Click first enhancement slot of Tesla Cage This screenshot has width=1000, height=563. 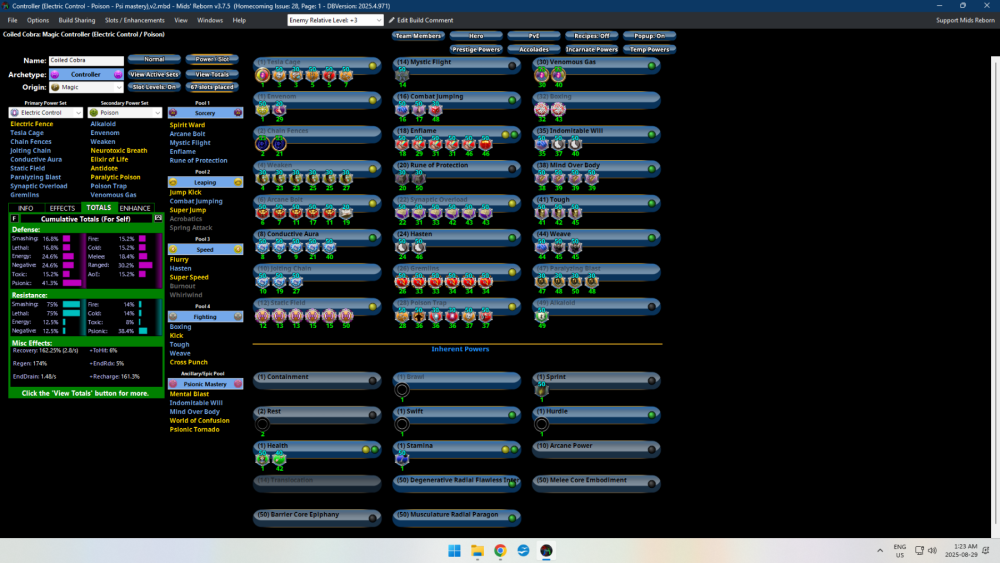pyautogui.click(x=263, y=76)
